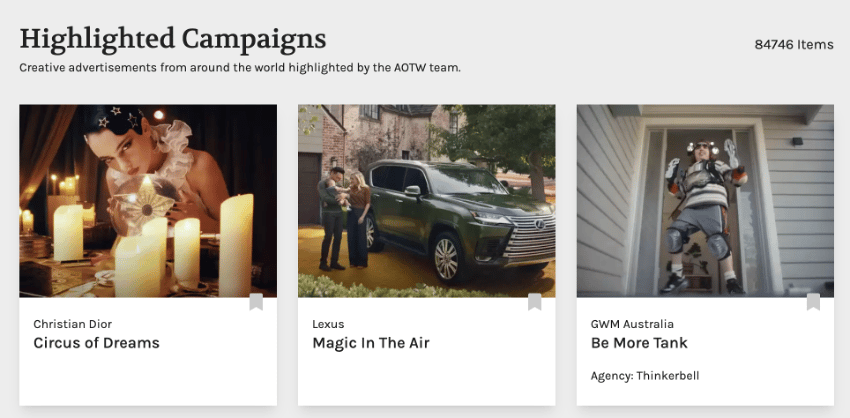Click the GWM Australia brand name

[x=632, y=324]
